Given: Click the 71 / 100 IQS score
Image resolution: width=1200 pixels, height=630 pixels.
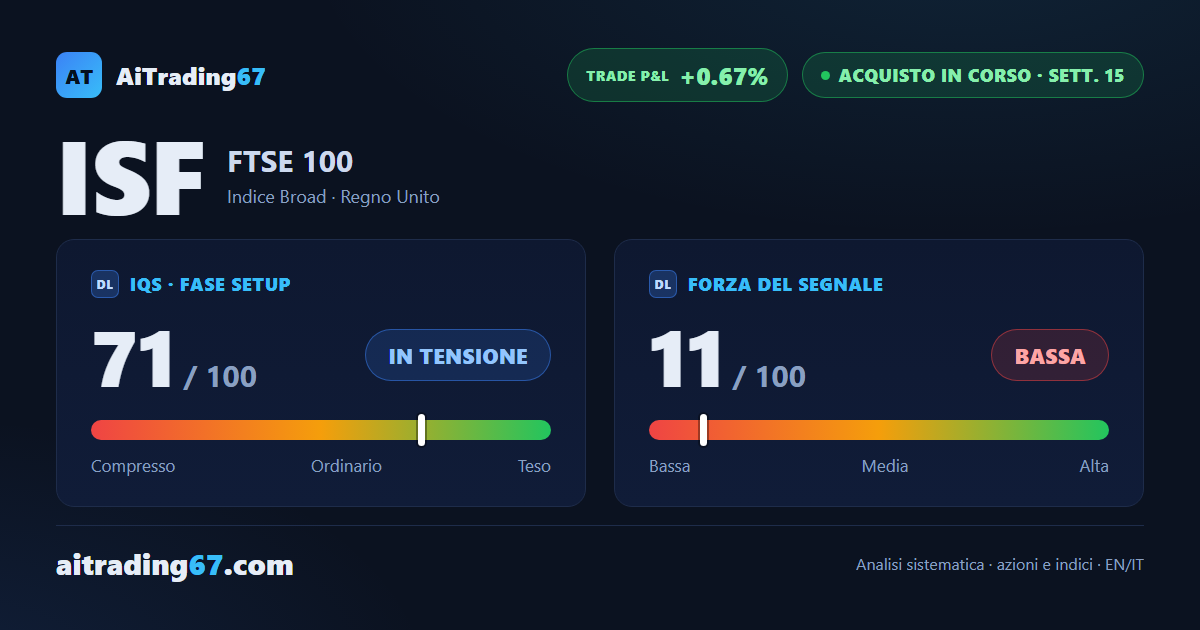Looking at the screenshot, I should pyautogui.click(x=174, y=360).
